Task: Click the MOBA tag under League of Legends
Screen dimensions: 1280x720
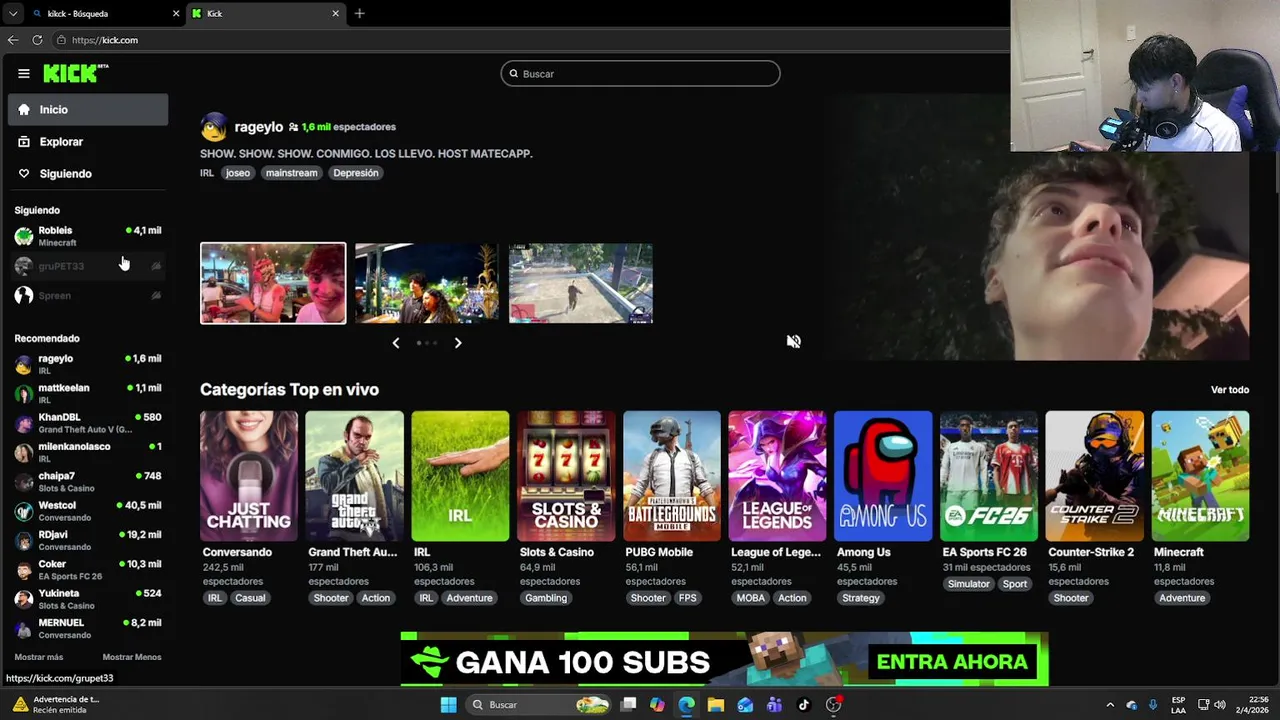Action: (751, 598)
